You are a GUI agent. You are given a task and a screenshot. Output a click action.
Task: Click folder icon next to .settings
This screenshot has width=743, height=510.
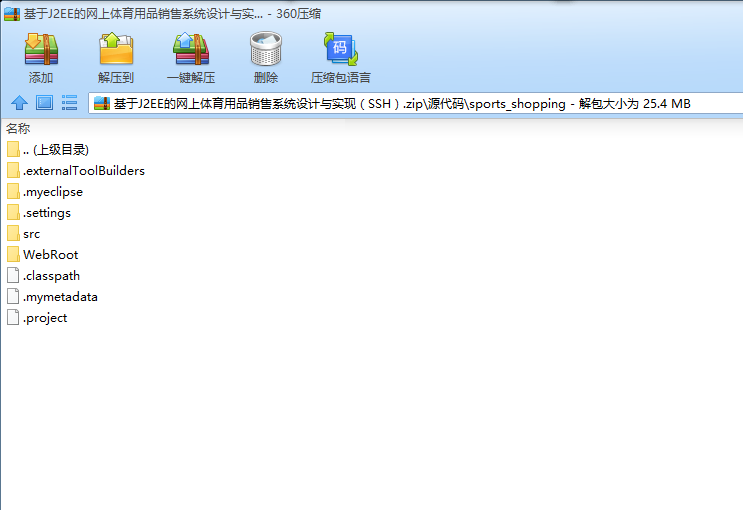[x=13, y=212]
